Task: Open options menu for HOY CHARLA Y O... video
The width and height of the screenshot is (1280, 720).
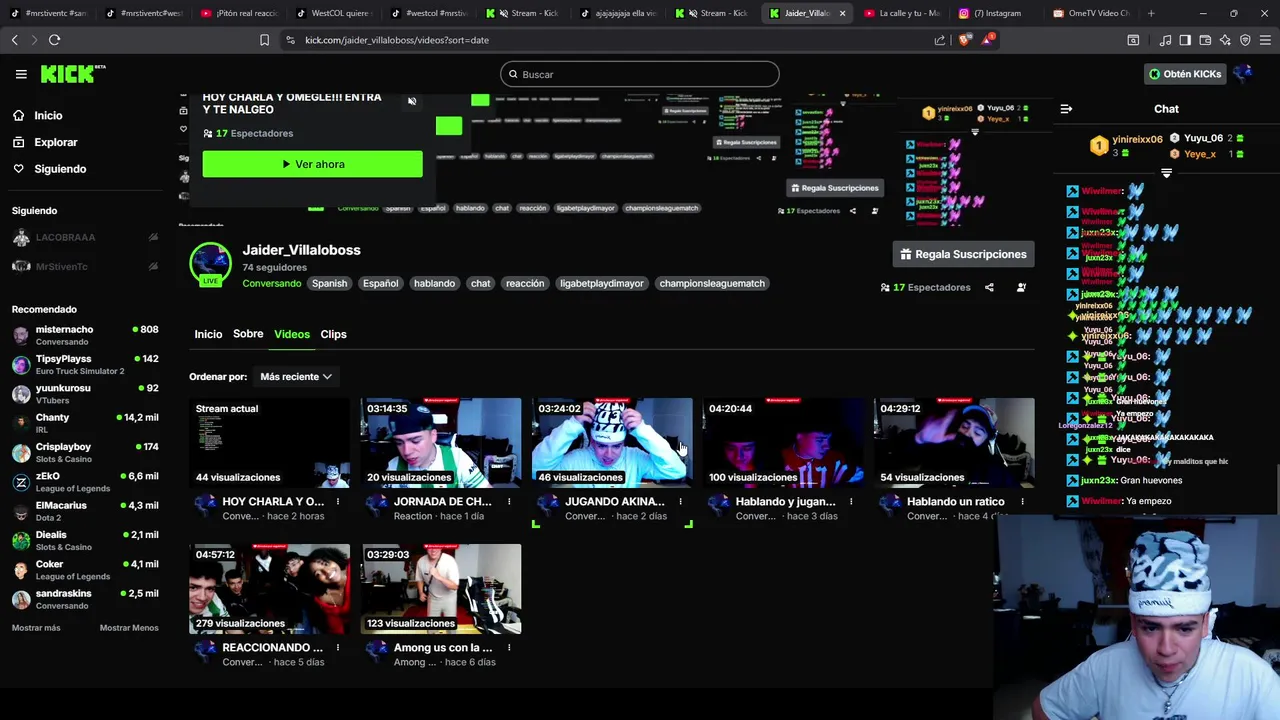Action: (338, 502)
